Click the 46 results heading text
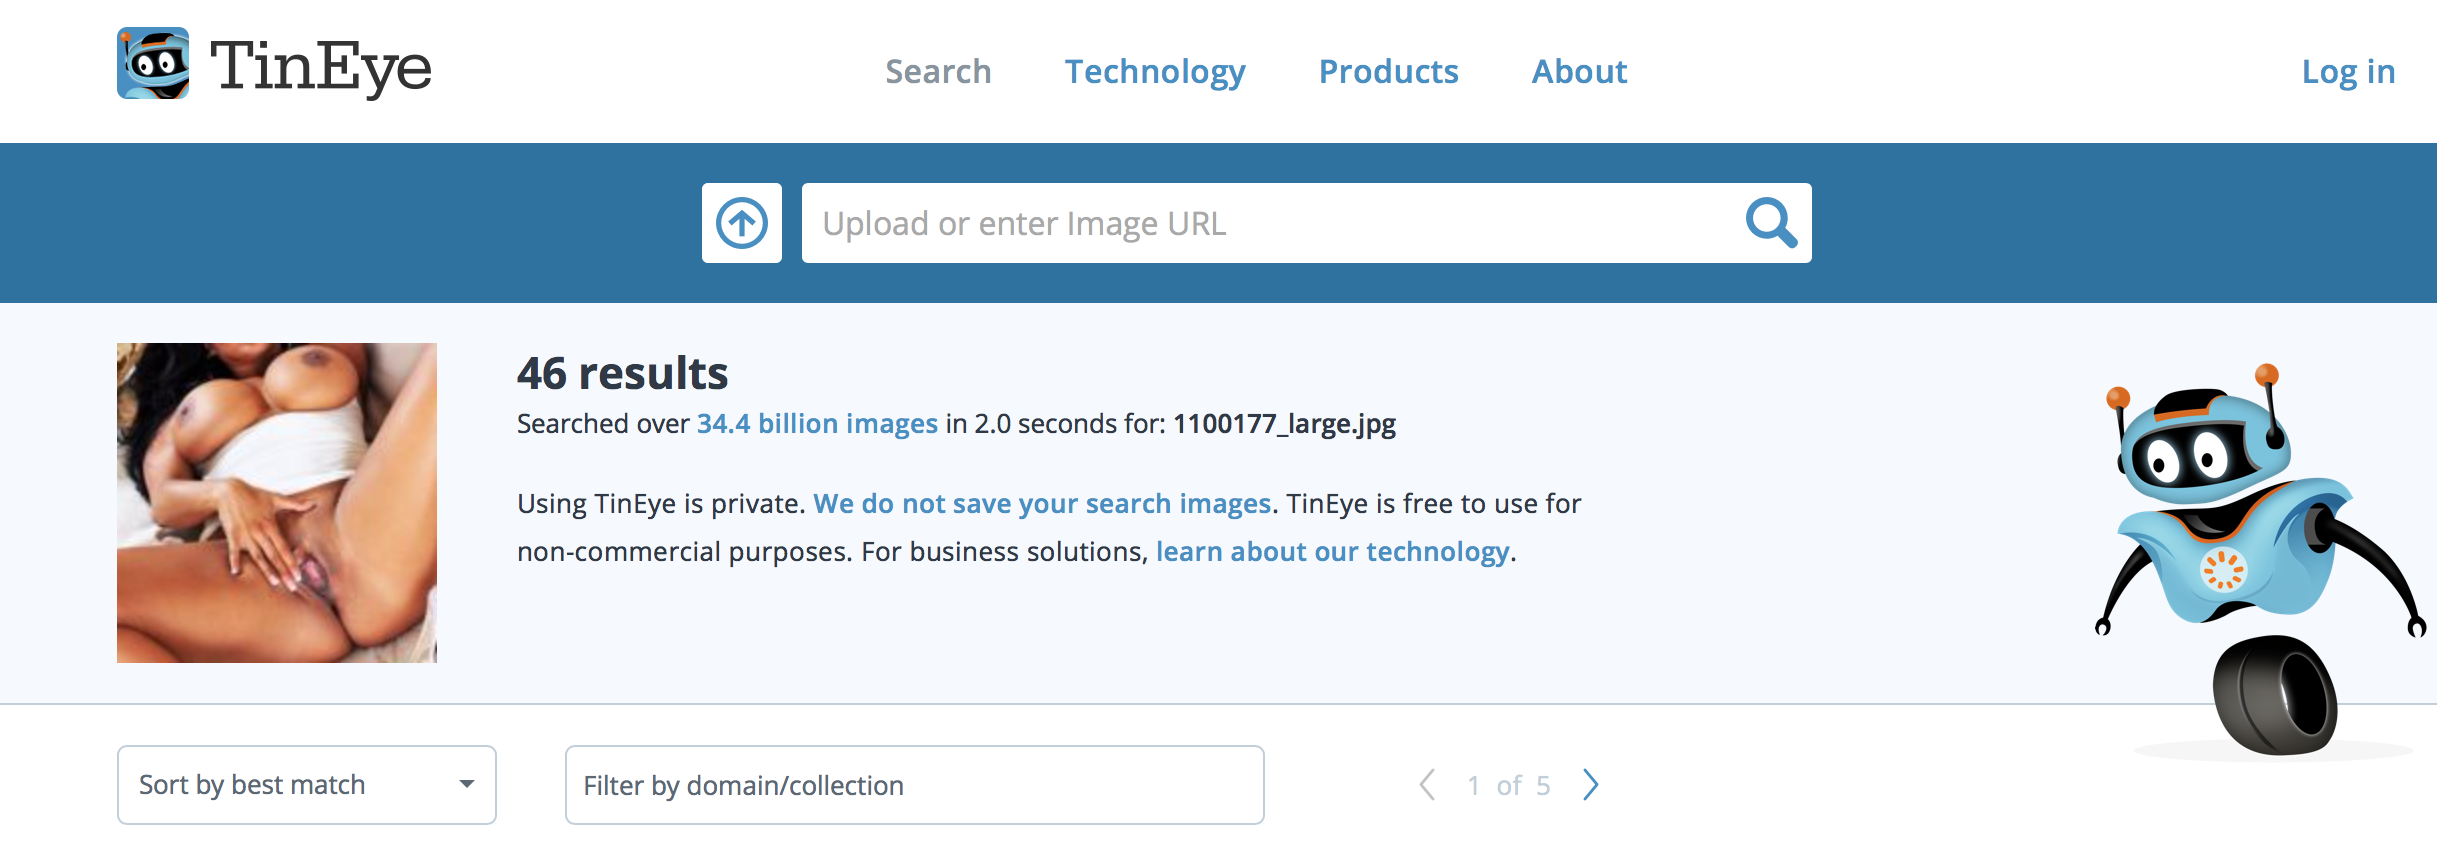The image size is (2437, 866). 622,374
